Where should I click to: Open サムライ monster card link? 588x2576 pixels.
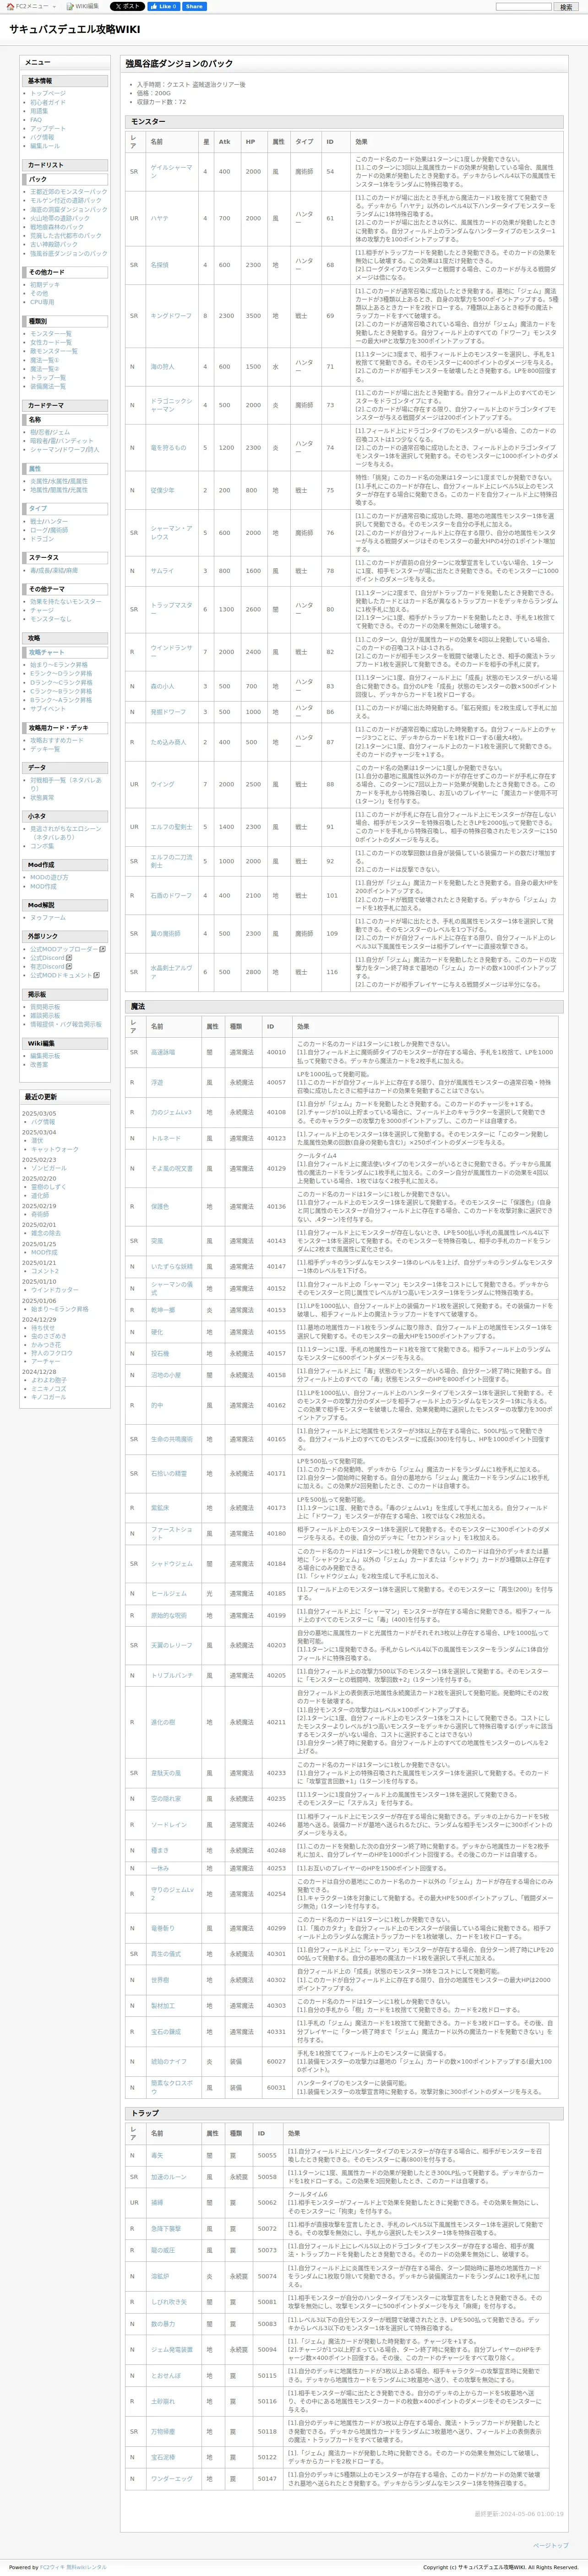(162, 571)
